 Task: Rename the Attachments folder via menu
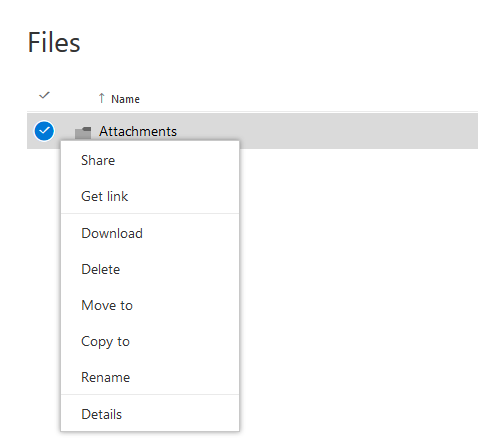click(150, 377)
